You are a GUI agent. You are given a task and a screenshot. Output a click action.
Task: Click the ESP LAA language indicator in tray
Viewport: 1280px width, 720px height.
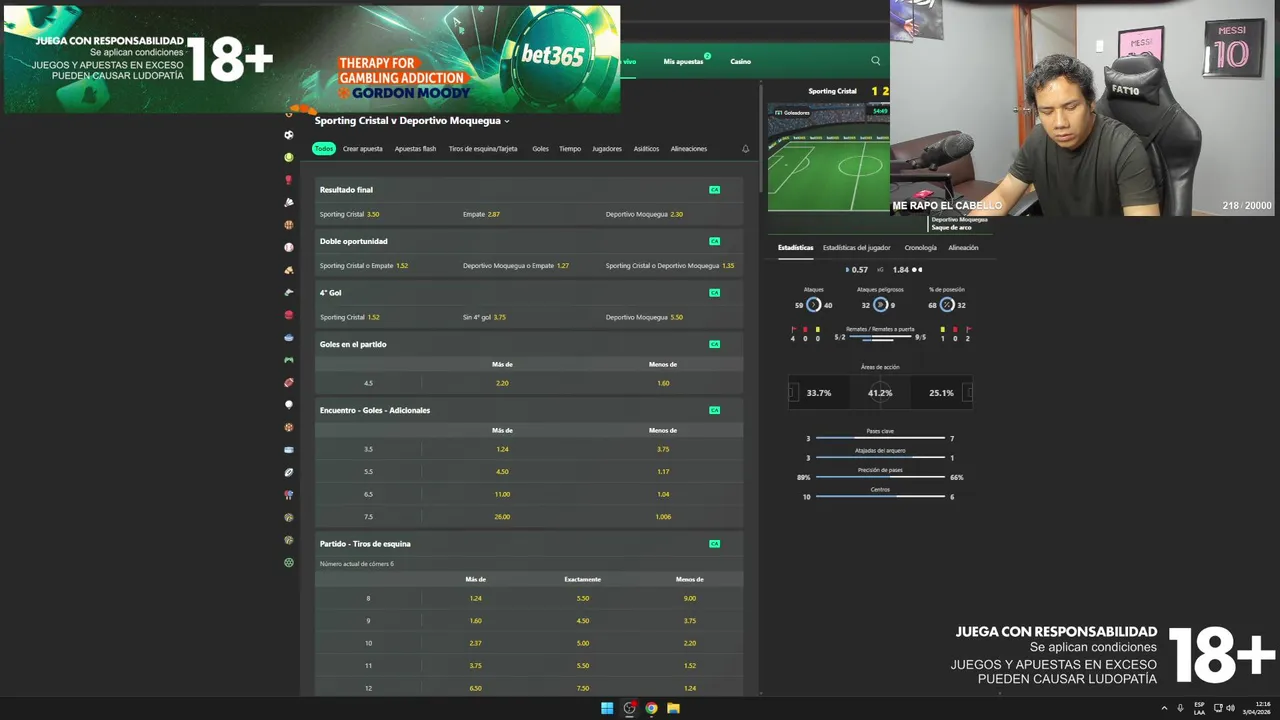1199,708
